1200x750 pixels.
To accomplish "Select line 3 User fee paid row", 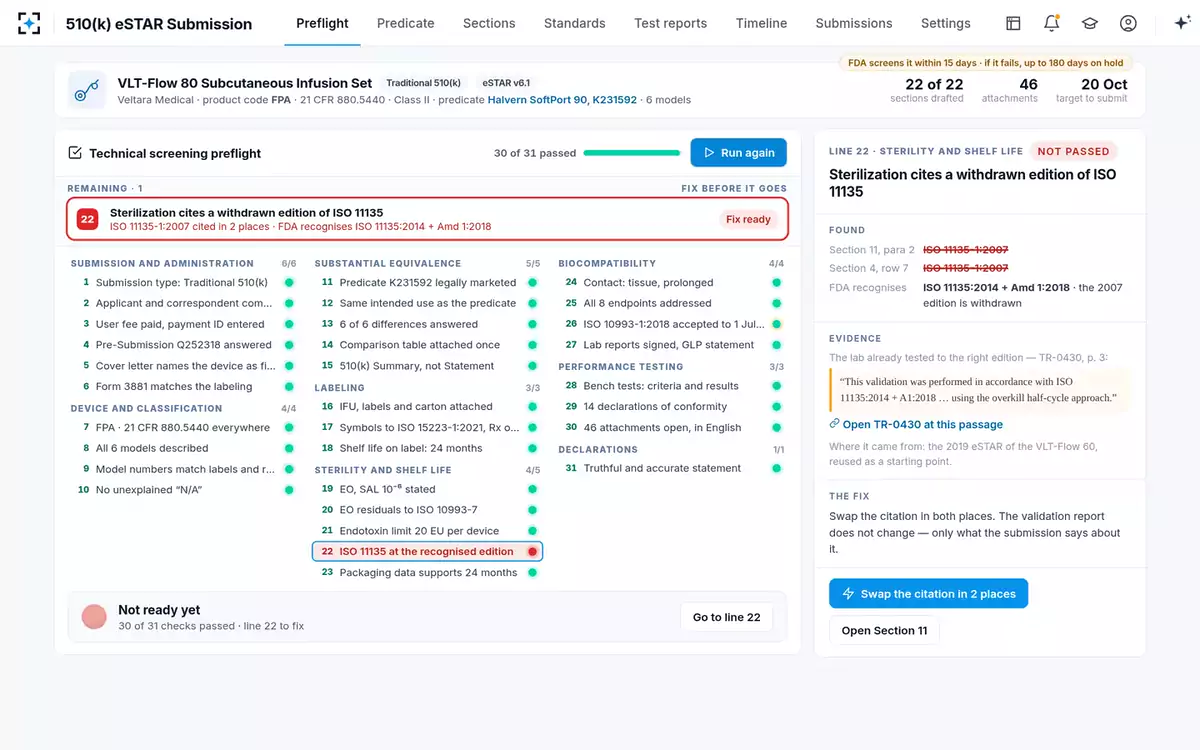I will [x=184, y=324].
